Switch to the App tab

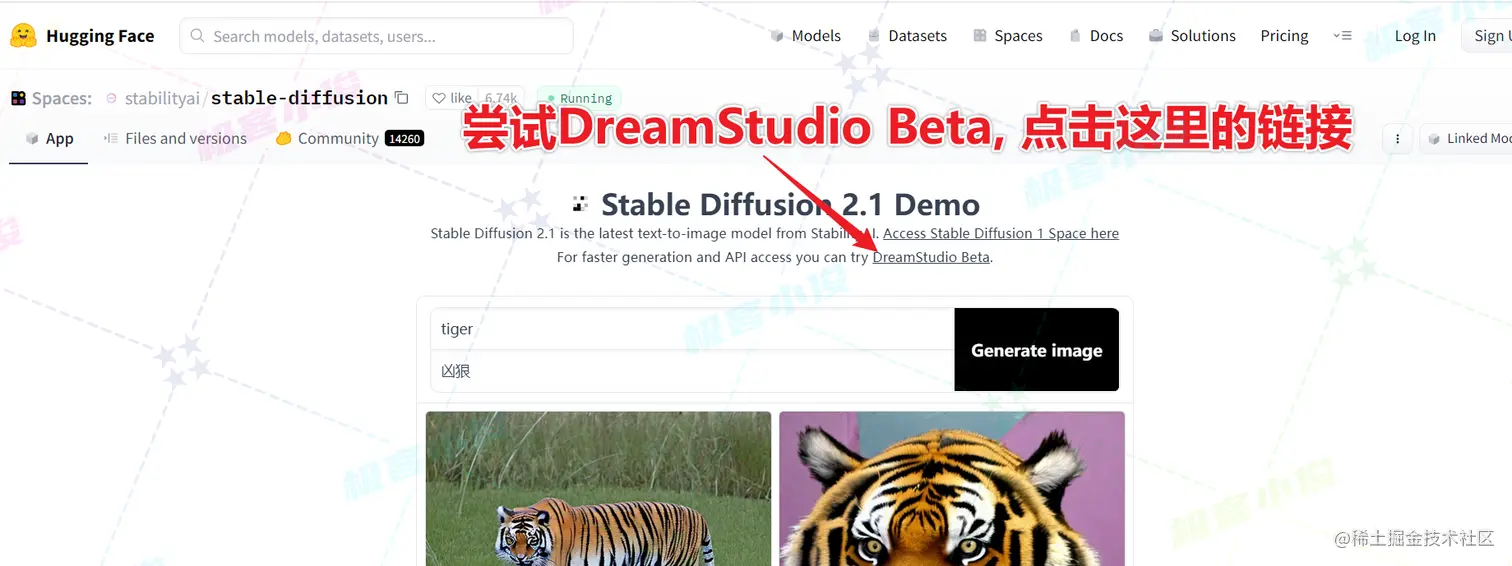click(x=49, y=139)
